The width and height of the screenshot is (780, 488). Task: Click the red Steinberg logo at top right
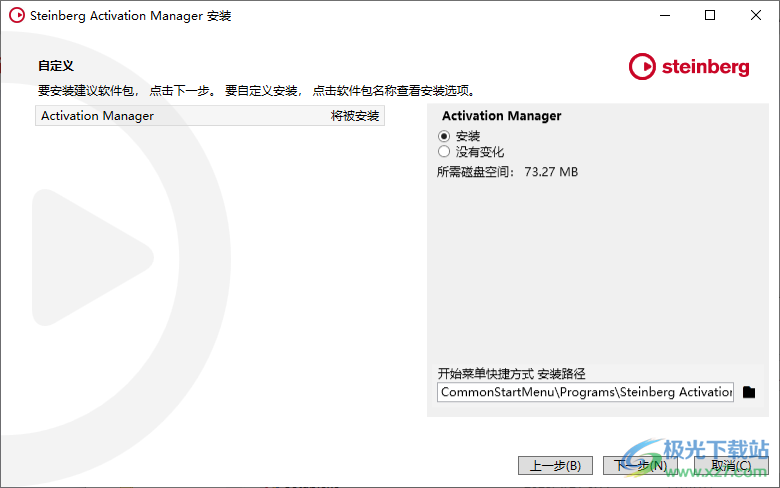[689, 67]
